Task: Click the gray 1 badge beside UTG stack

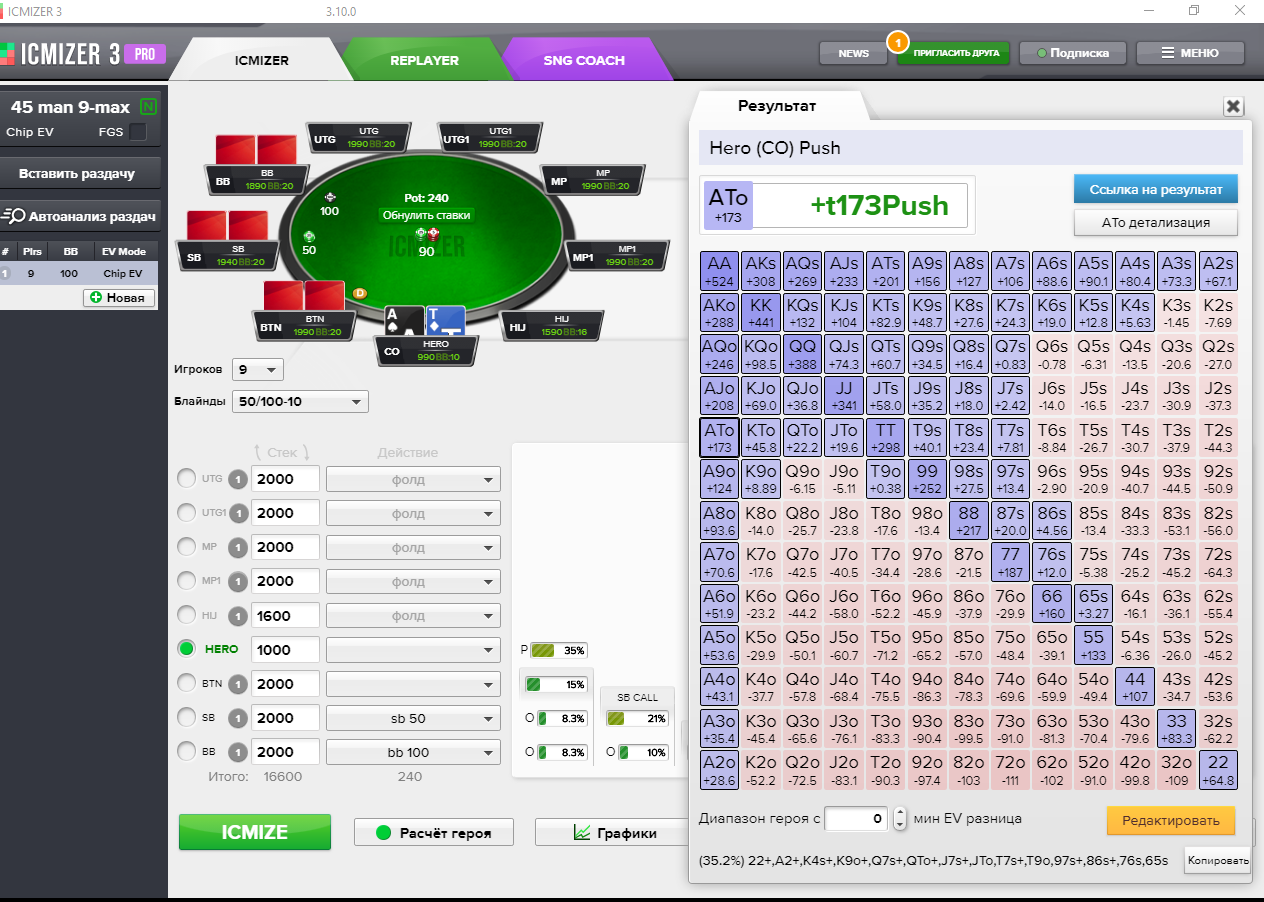Action: pyautogui.click(x=238, y=479)
